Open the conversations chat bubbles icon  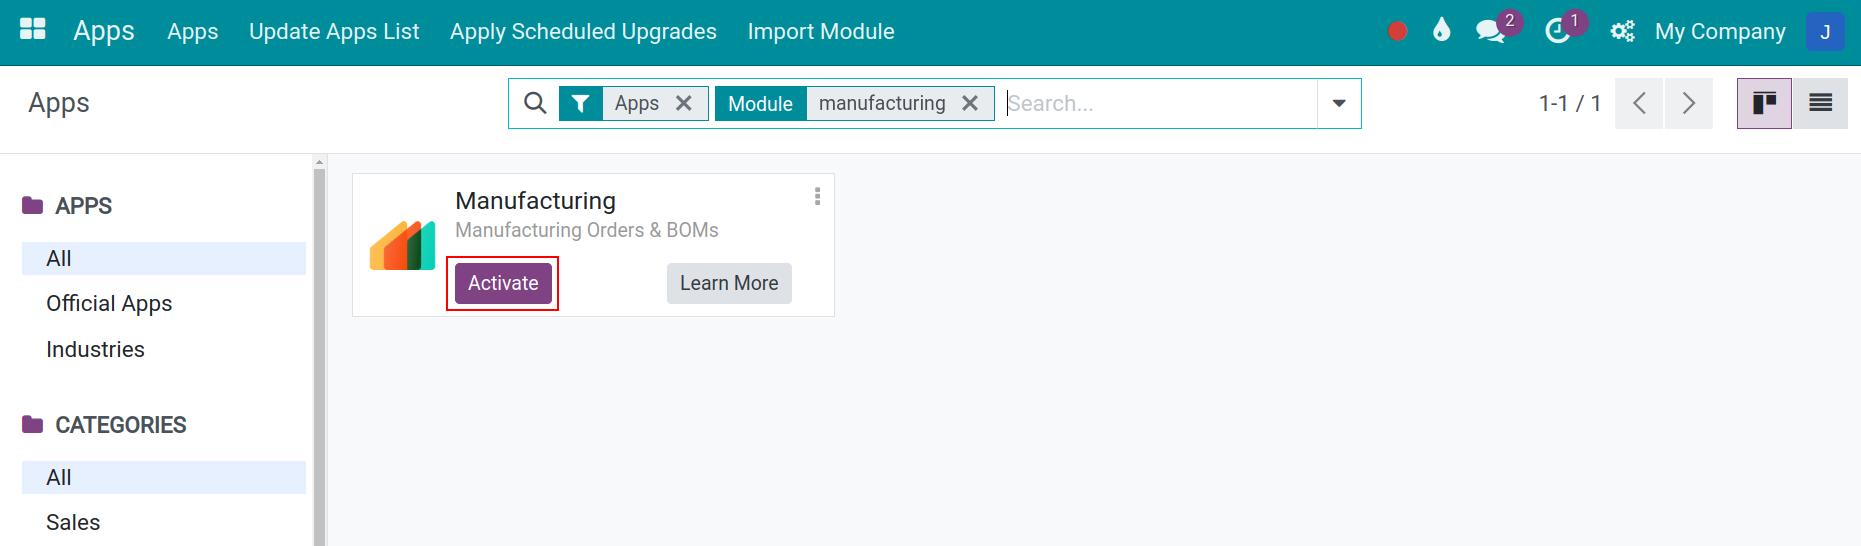coord(1490,32)
